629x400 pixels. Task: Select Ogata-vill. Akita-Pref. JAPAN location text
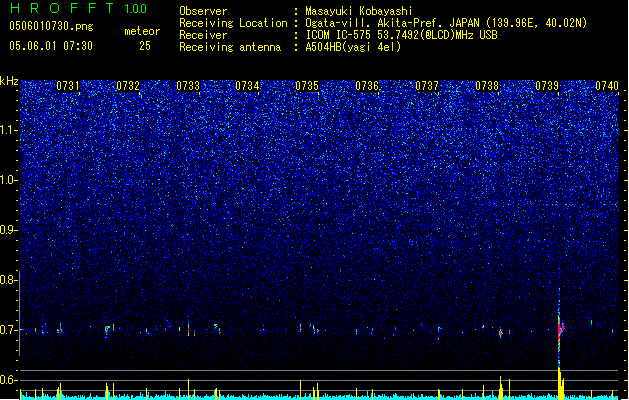446,23
